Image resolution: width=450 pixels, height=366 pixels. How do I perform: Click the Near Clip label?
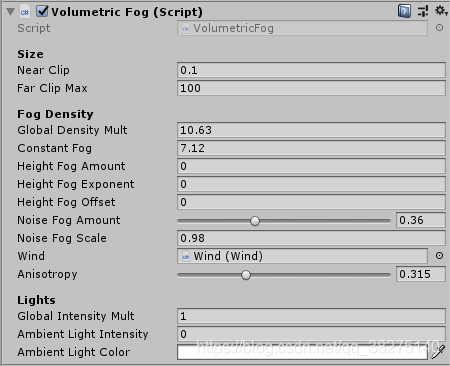click(x=43, y=70)
